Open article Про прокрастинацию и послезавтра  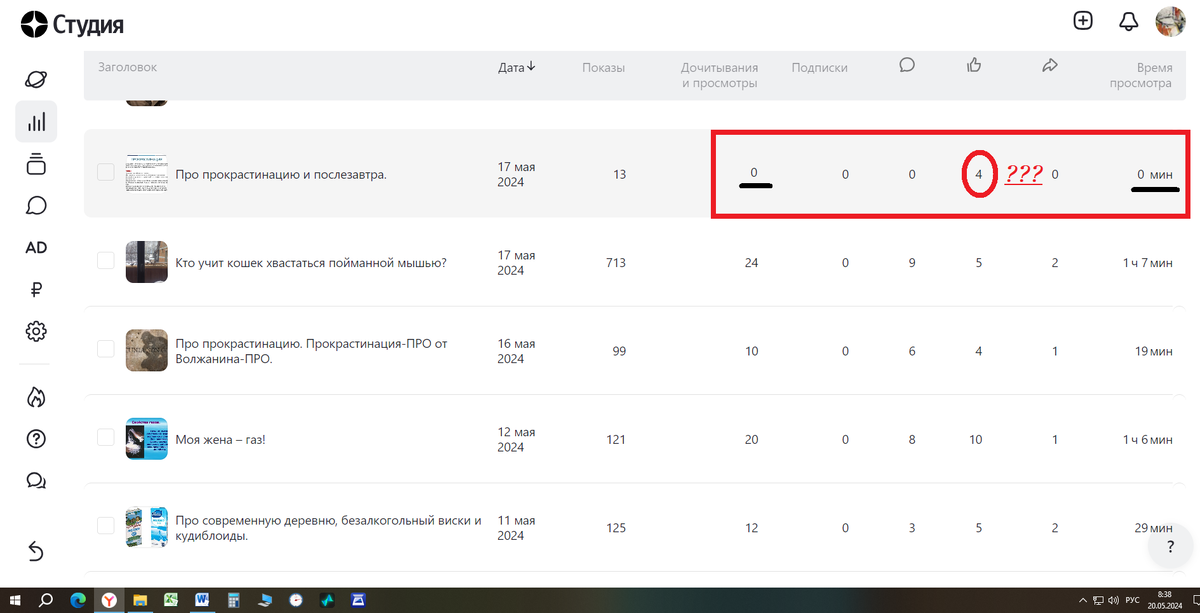(x=281, y=175)
